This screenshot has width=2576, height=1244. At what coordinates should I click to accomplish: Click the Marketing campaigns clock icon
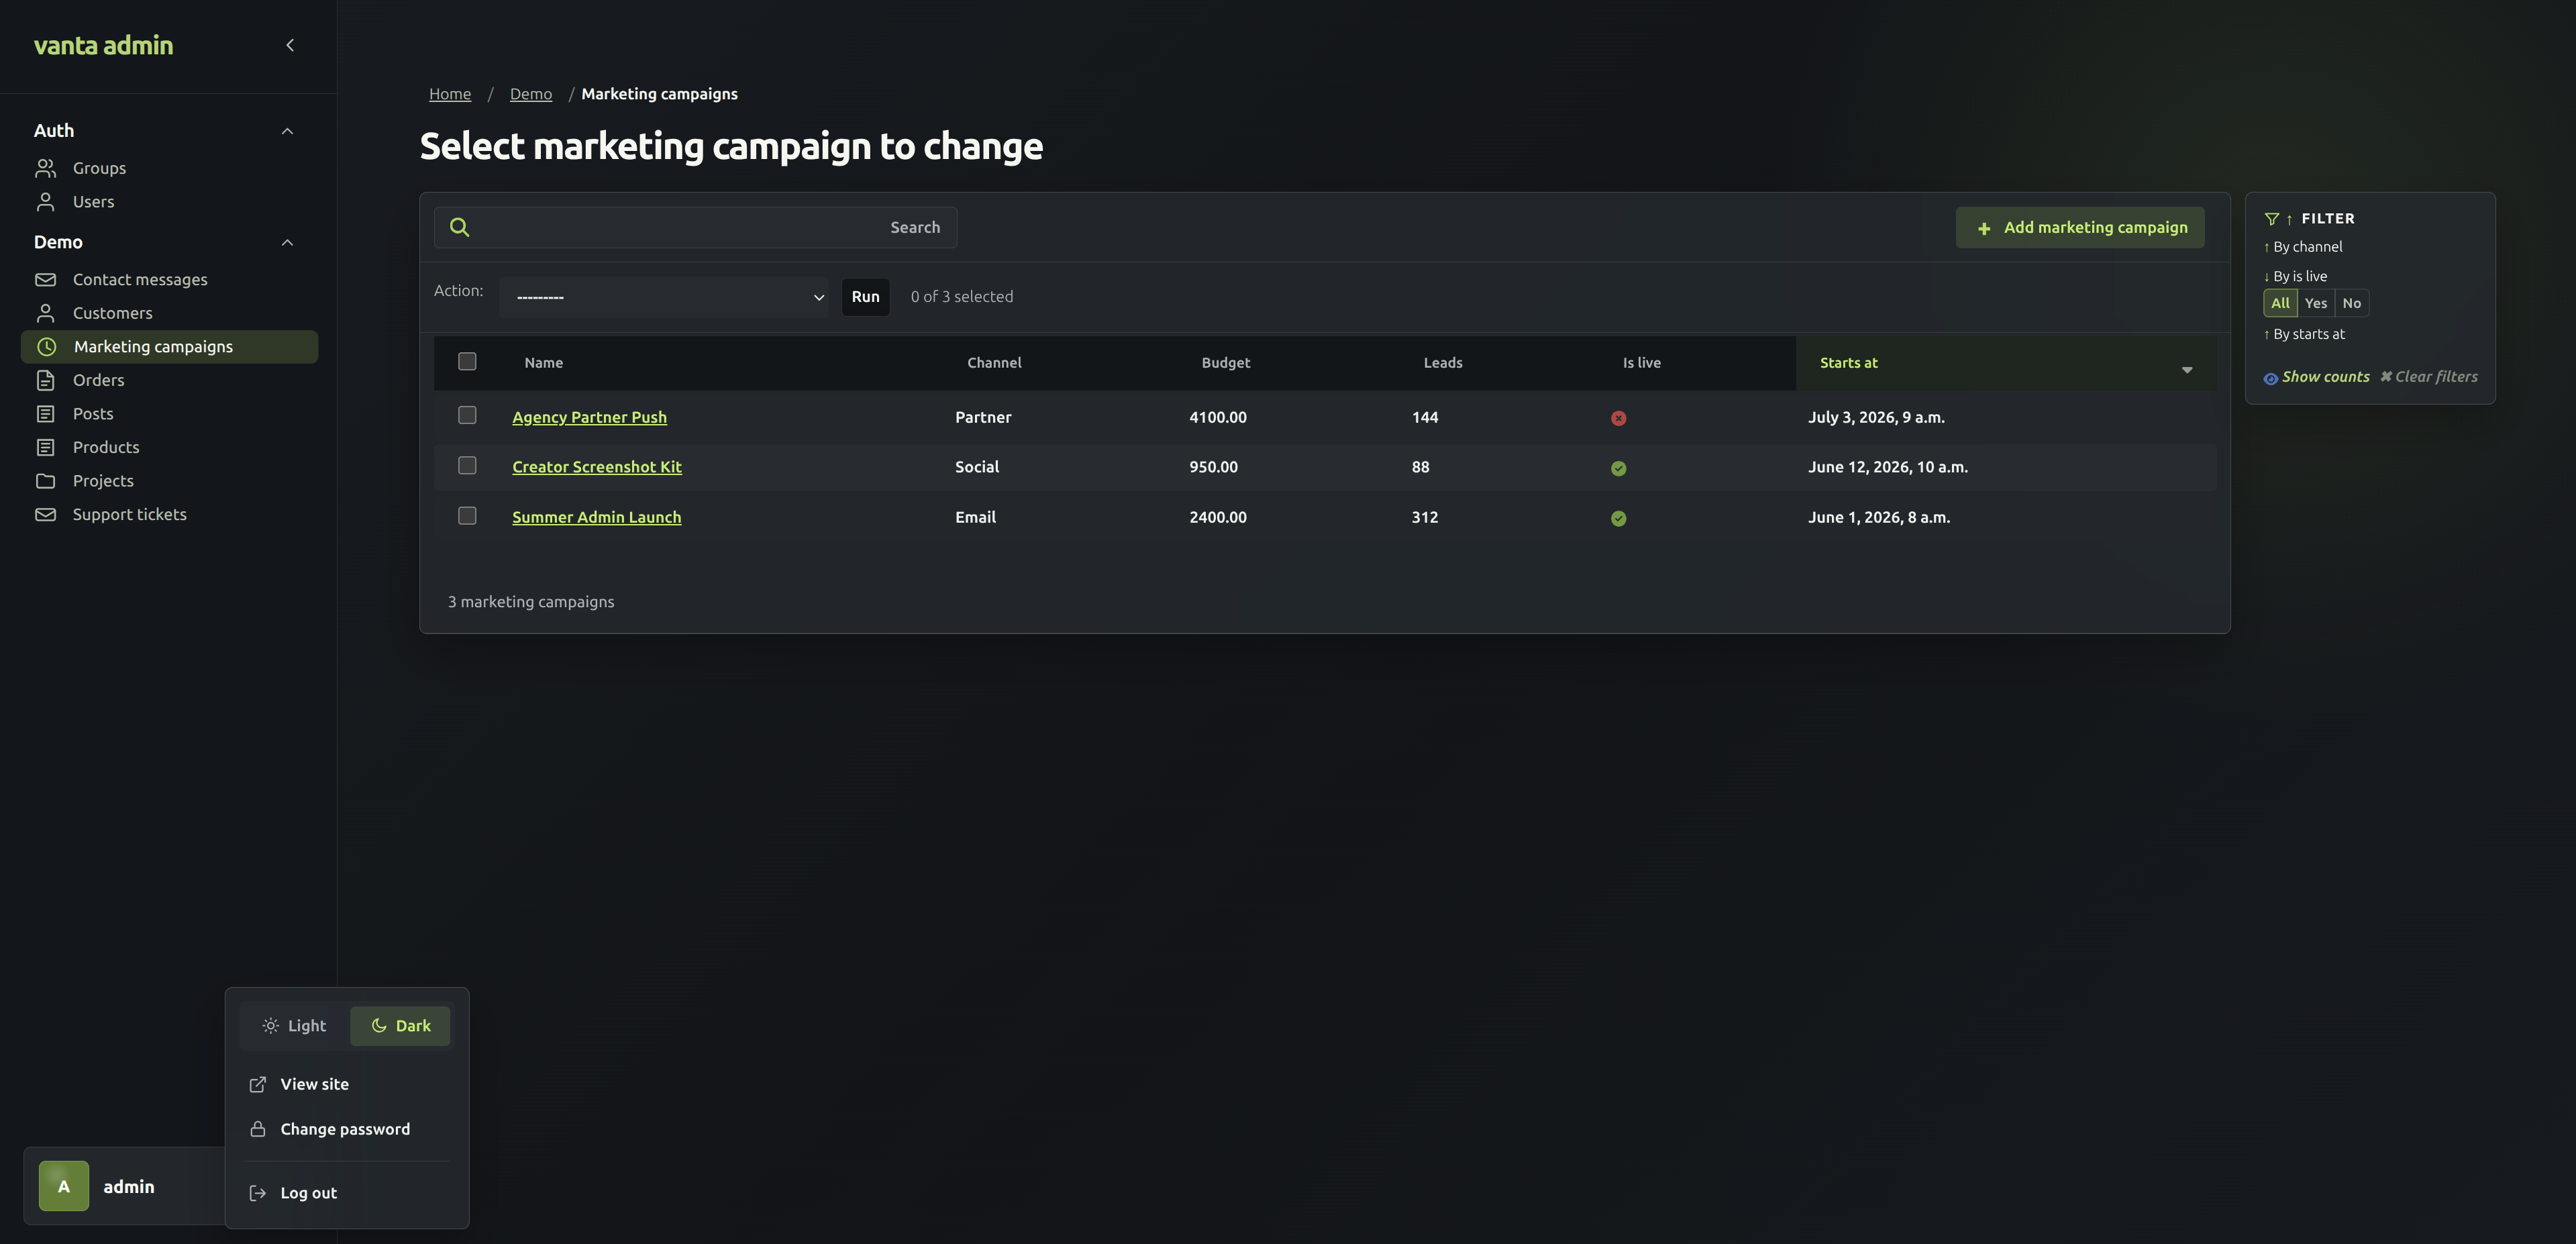[x=46, y=347]
